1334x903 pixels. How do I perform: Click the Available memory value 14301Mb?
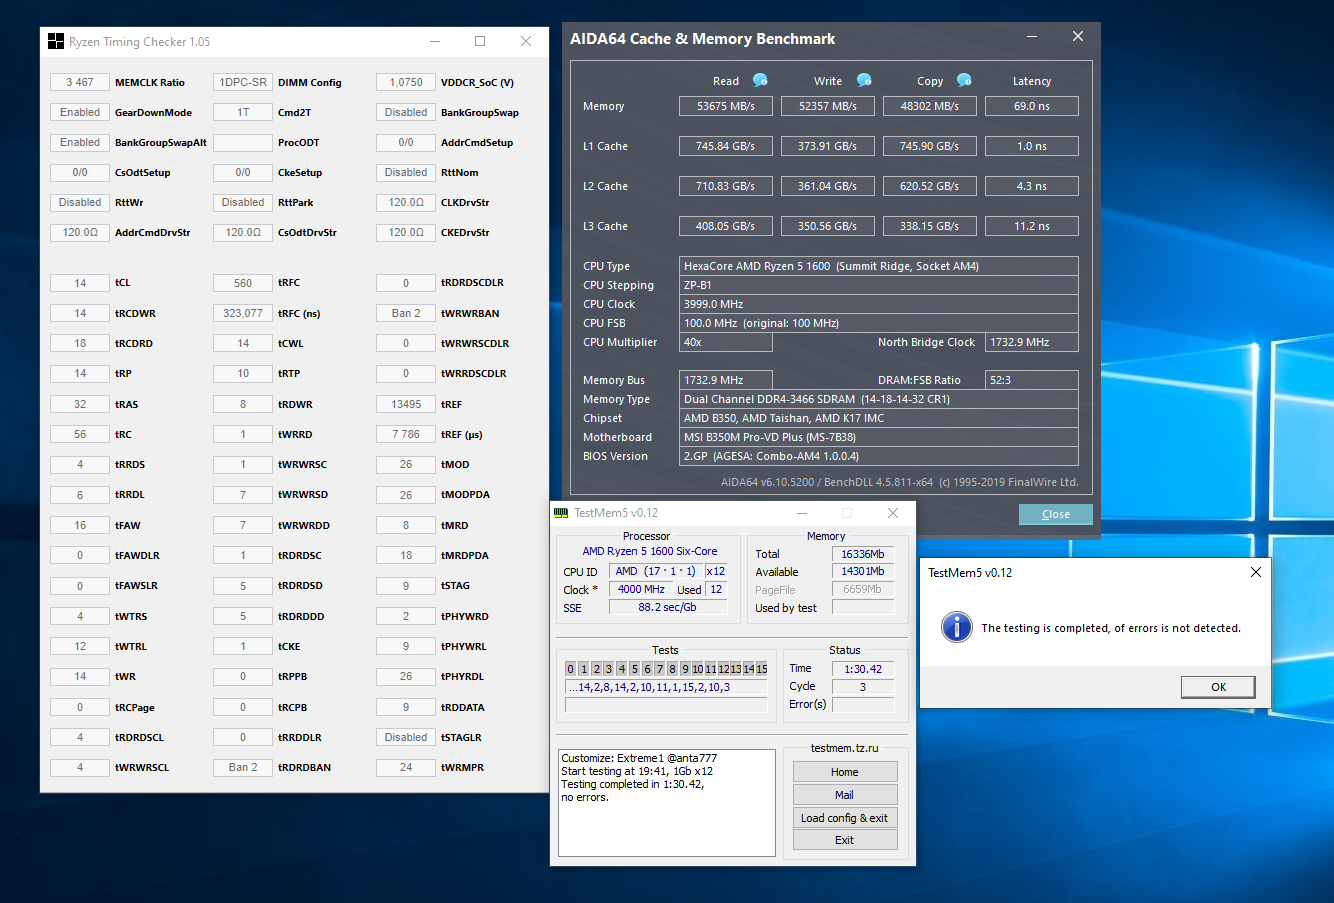(x=863, y=572)
